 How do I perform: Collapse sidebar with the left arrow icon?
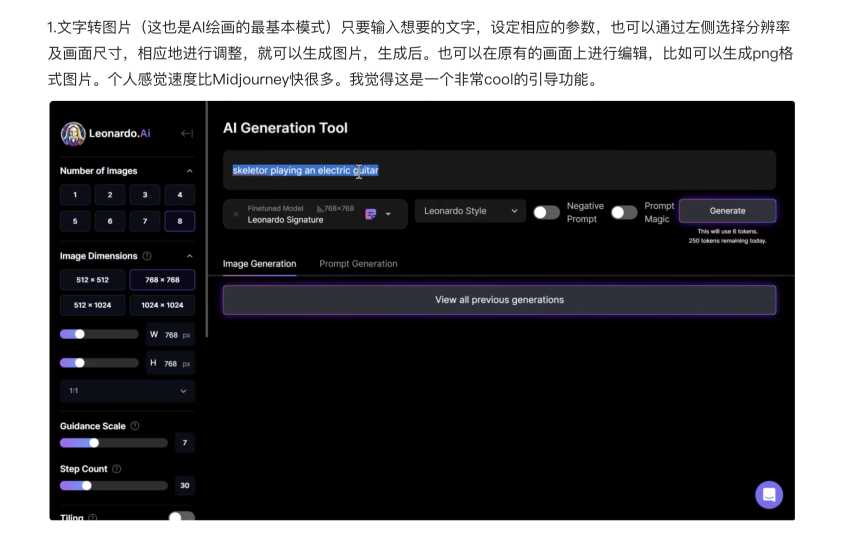click(x=187, y=133)
